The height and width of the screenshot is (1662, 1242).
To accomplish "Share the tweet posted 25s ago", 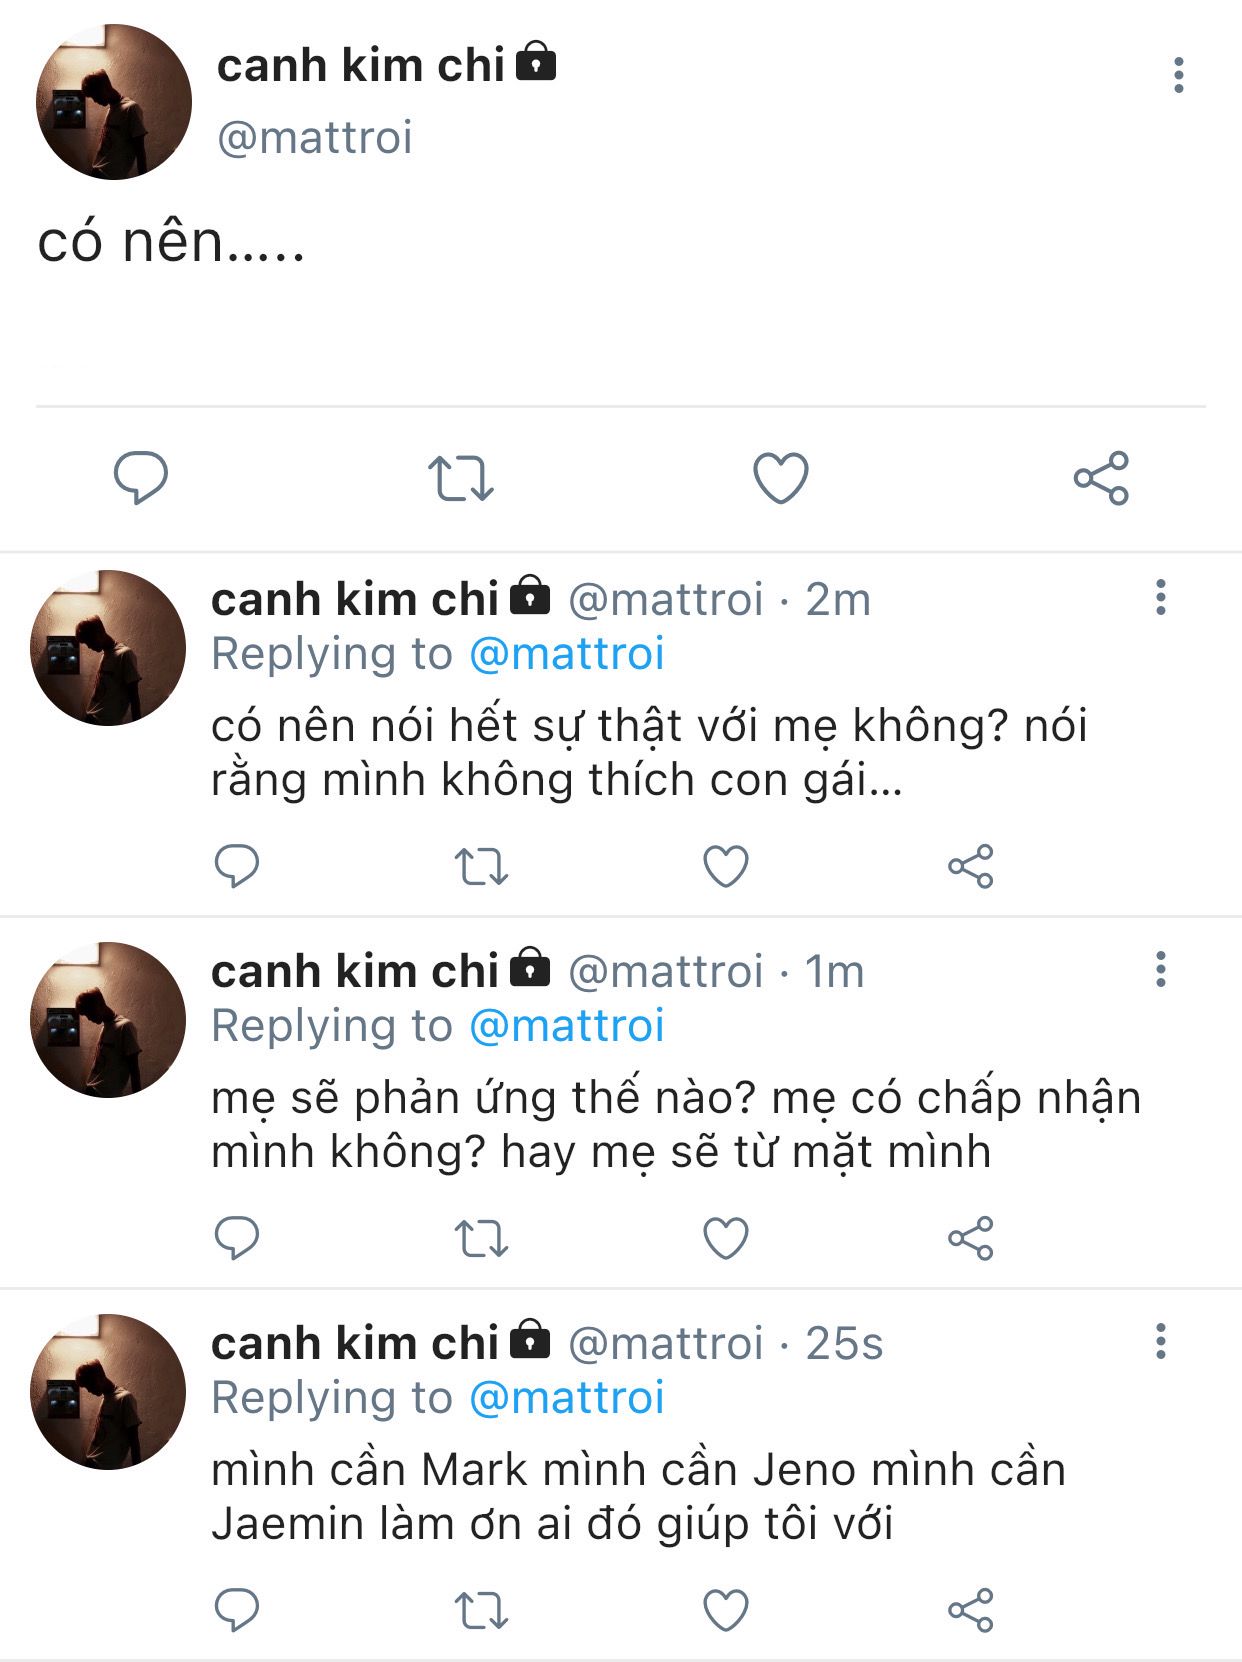I will click(x=970, y=1611).
